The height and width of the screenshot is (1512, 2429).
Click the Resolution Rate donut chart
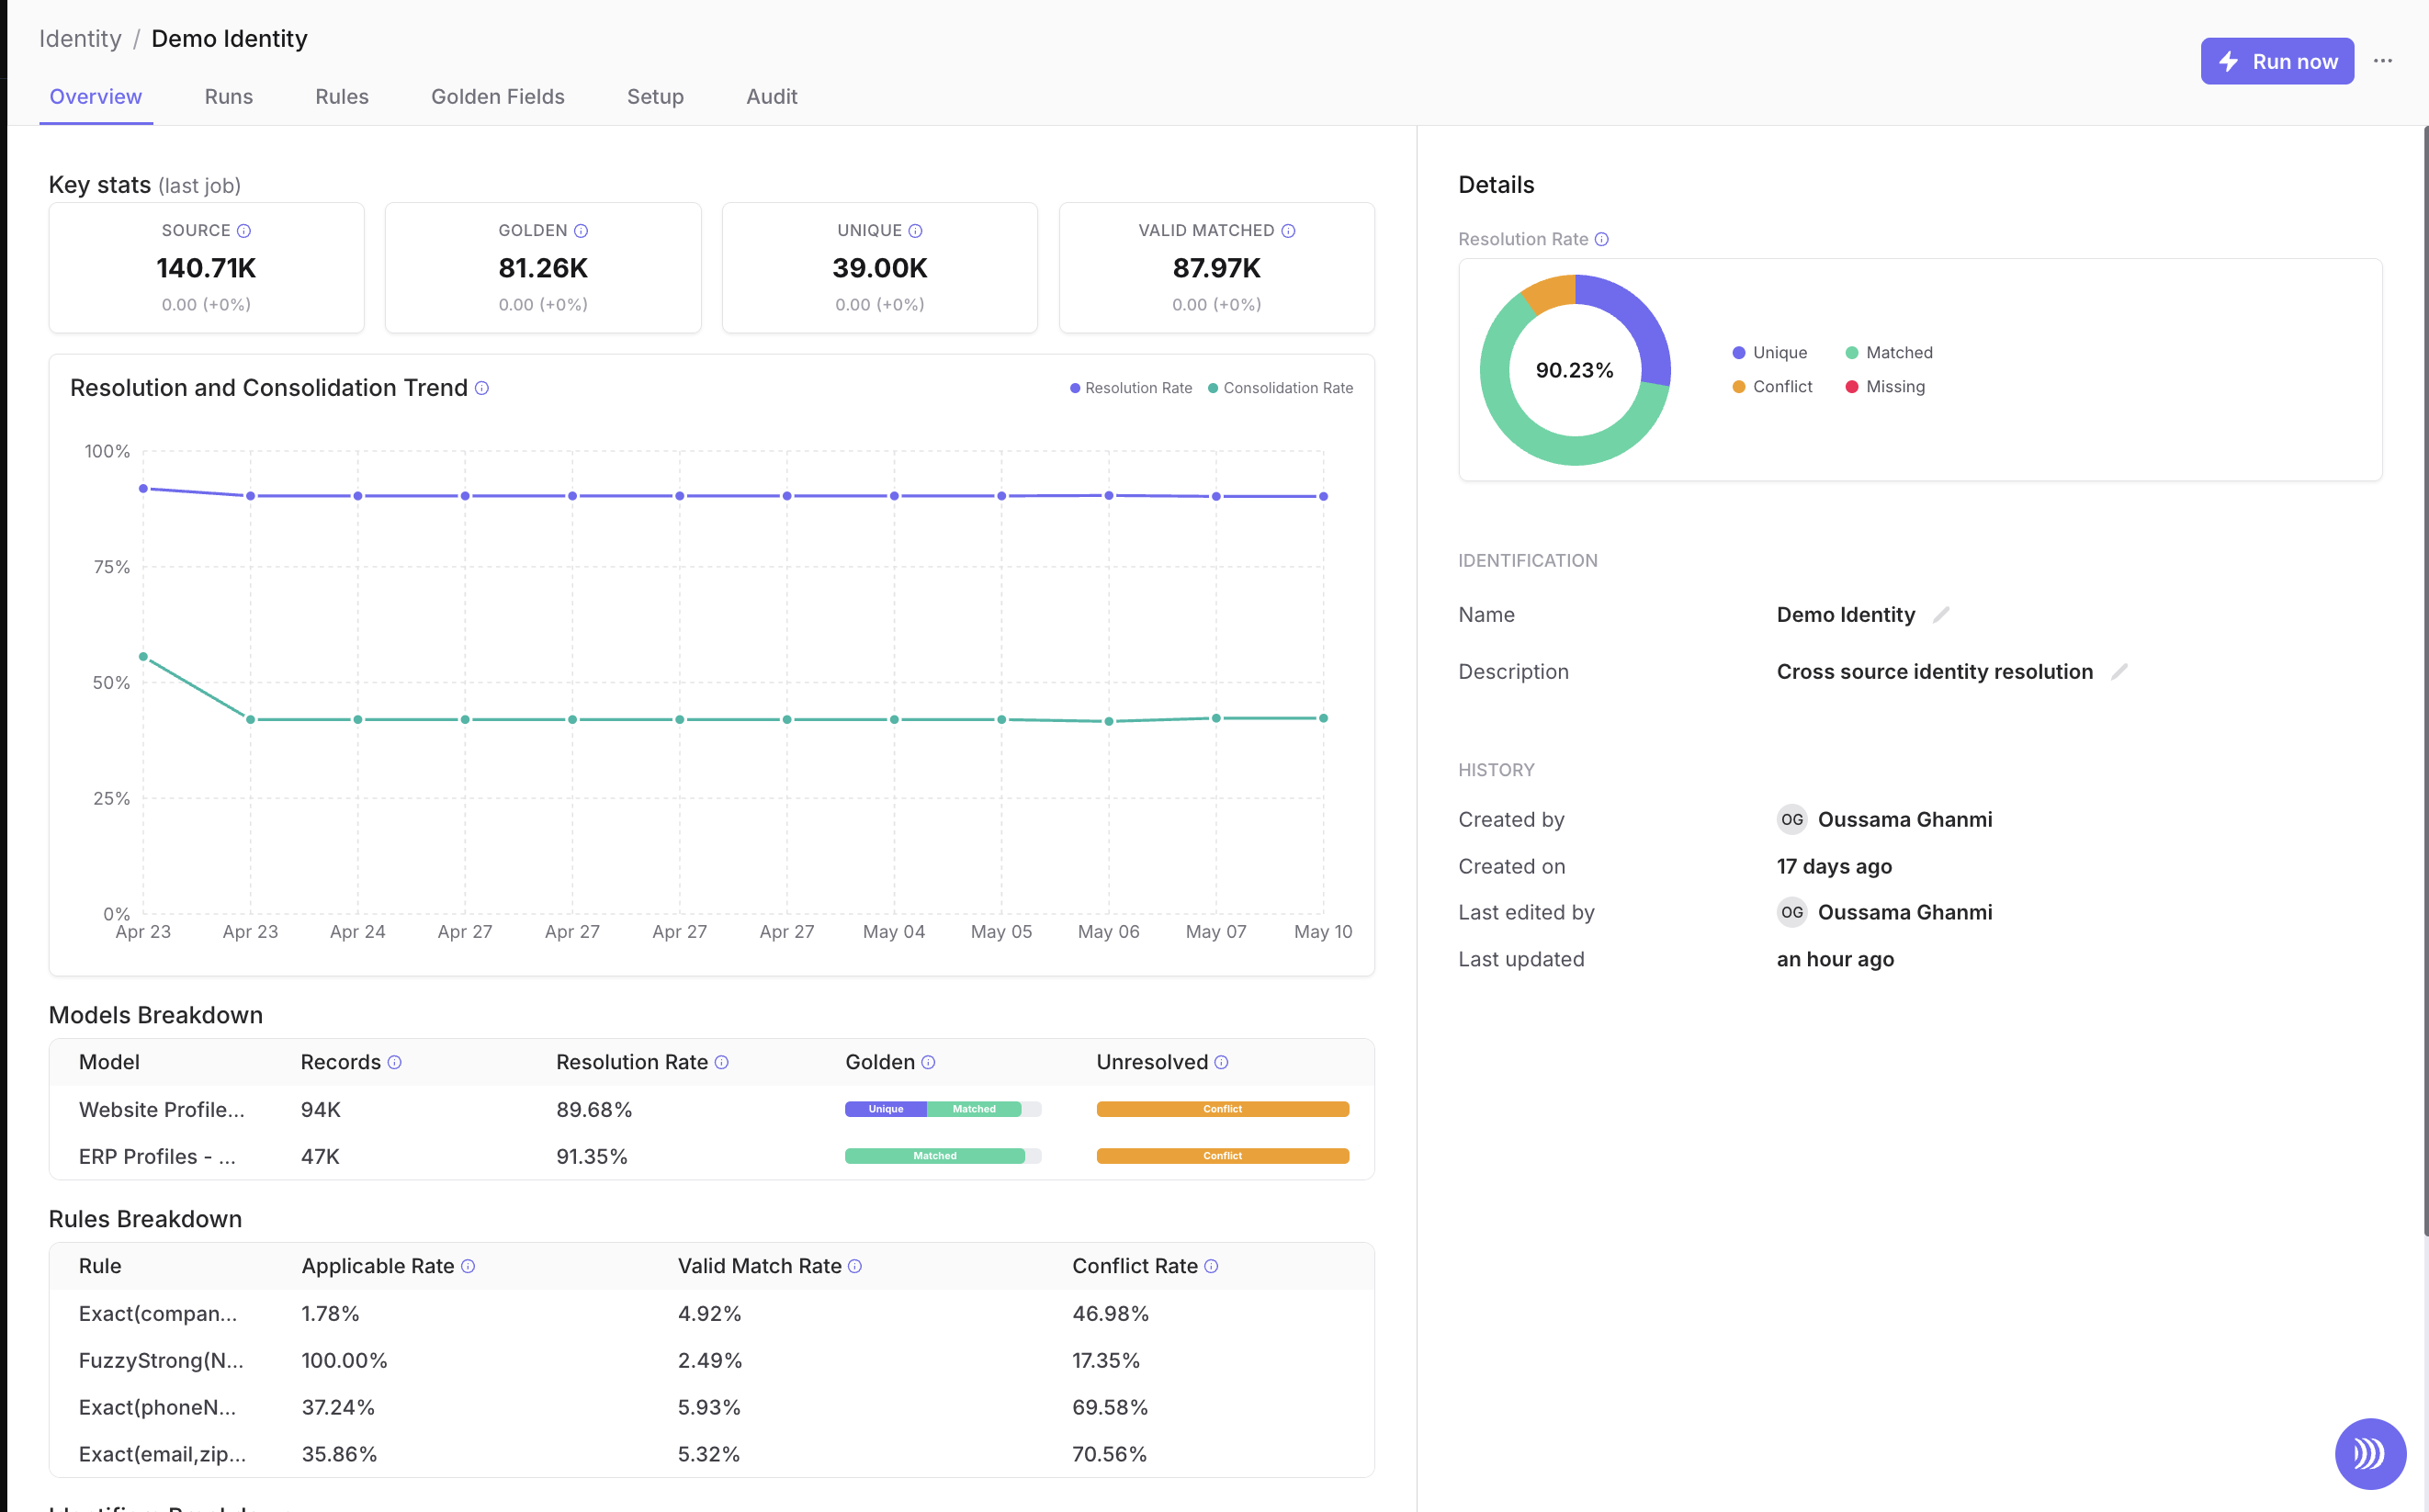[1575, 370]
